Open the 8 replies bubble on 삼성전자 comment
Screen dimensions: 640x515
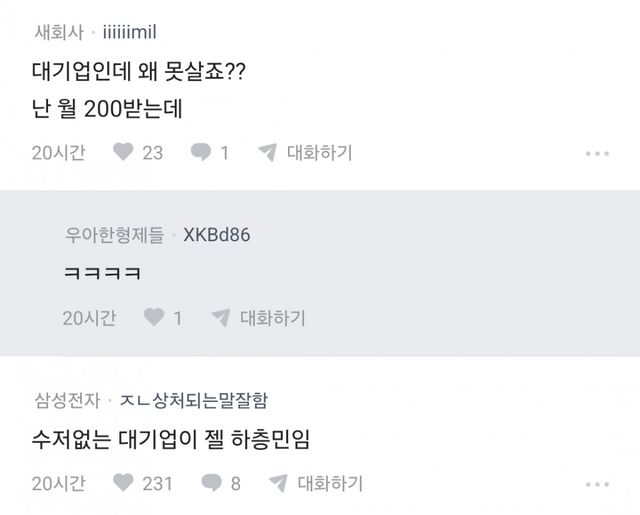pyautogui.click(x=211, y=483)
